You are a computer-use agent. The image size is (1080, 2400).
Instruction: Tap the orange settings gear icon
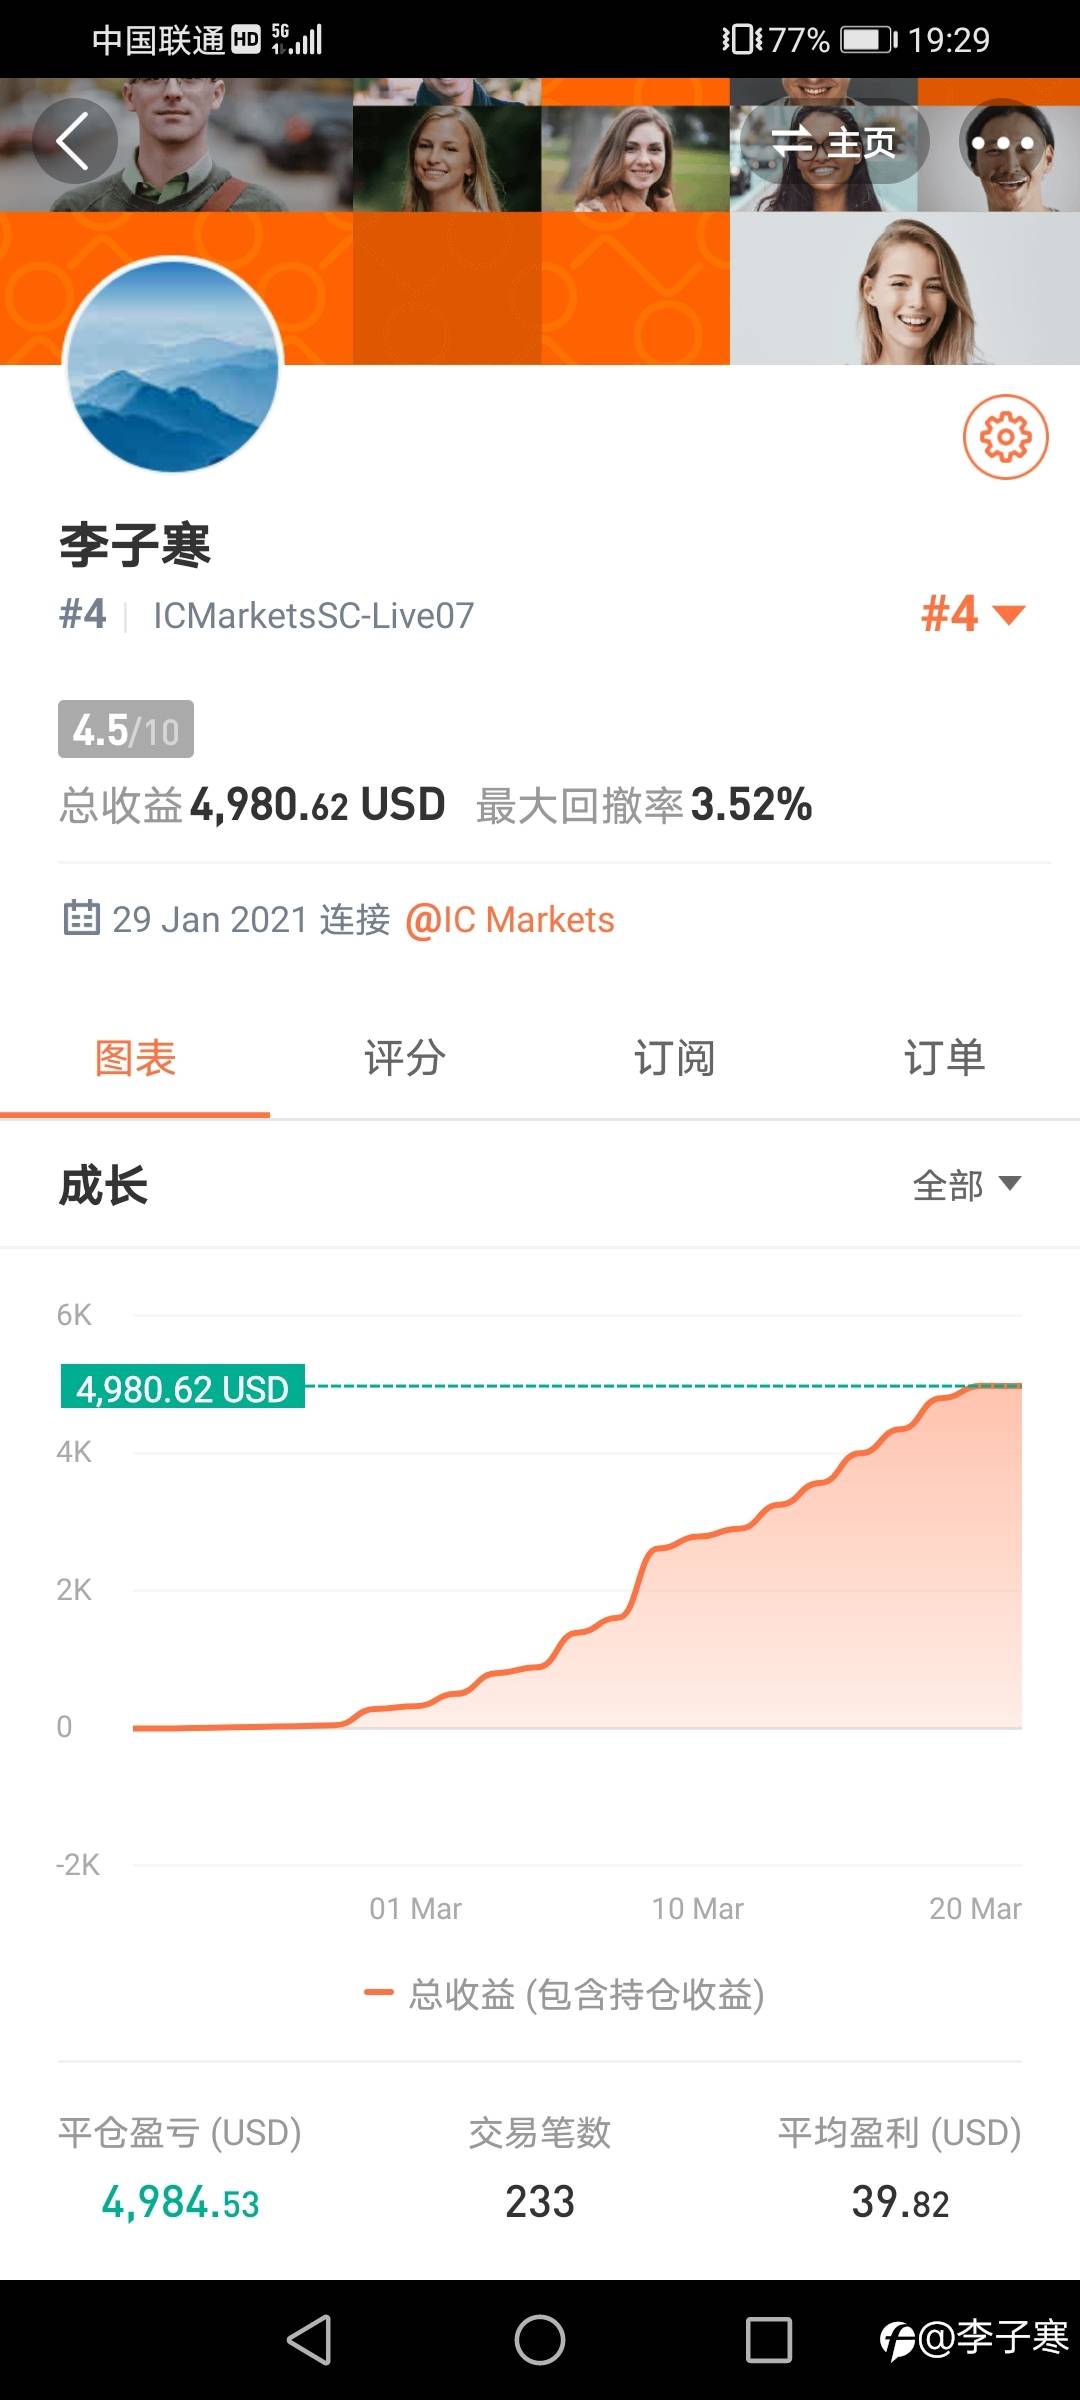tap(1005, 437)
